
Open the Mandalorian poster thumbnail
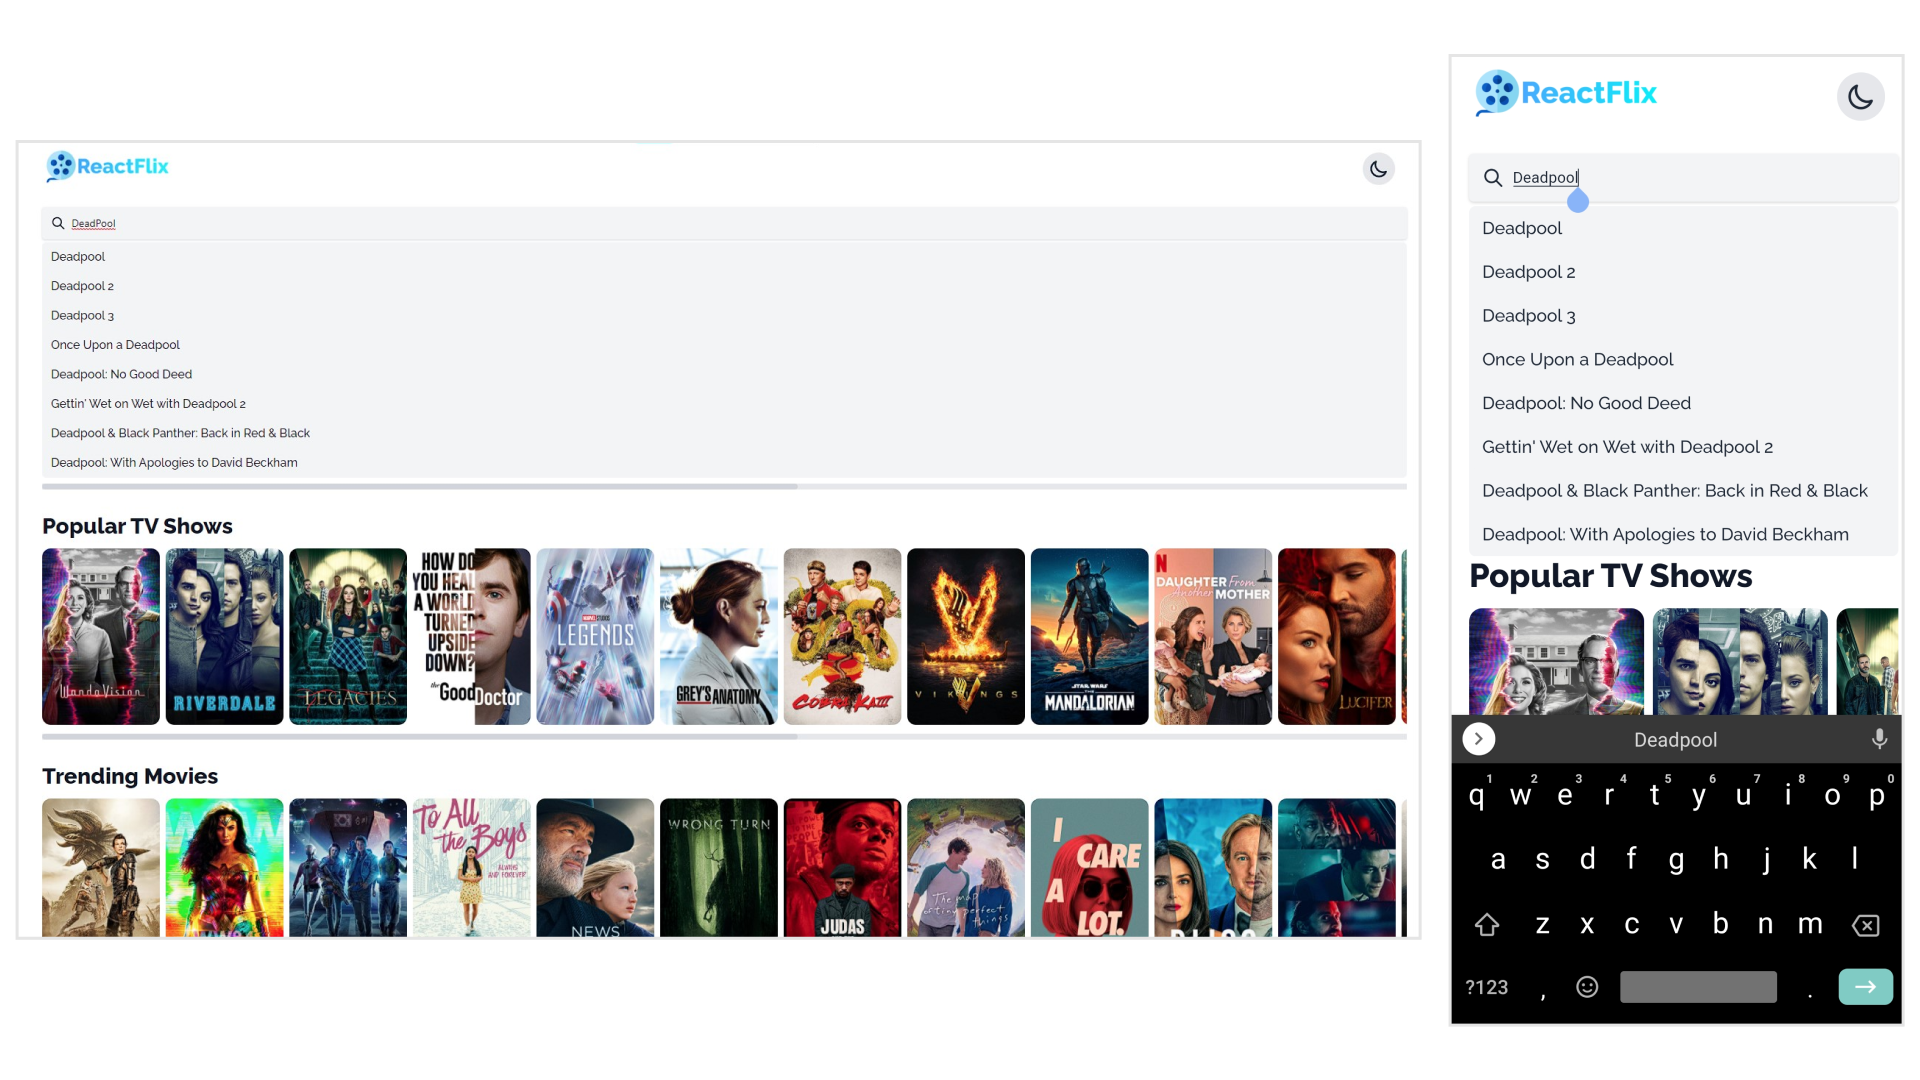click(1089, 636)
